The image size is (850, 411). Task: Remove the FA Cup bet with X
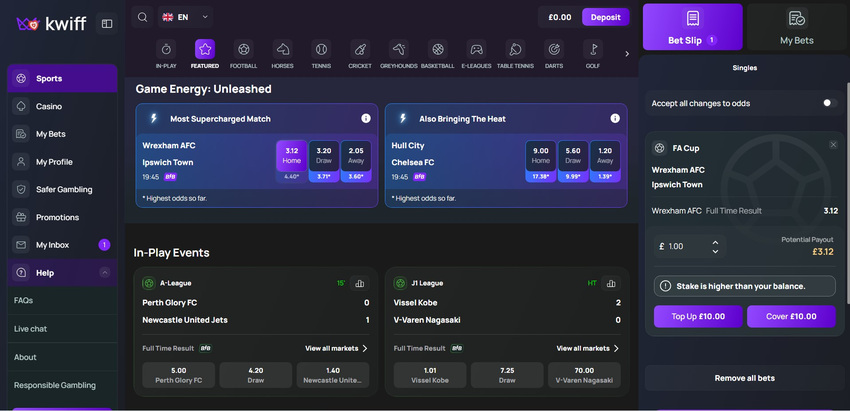(x=833, y=144)
